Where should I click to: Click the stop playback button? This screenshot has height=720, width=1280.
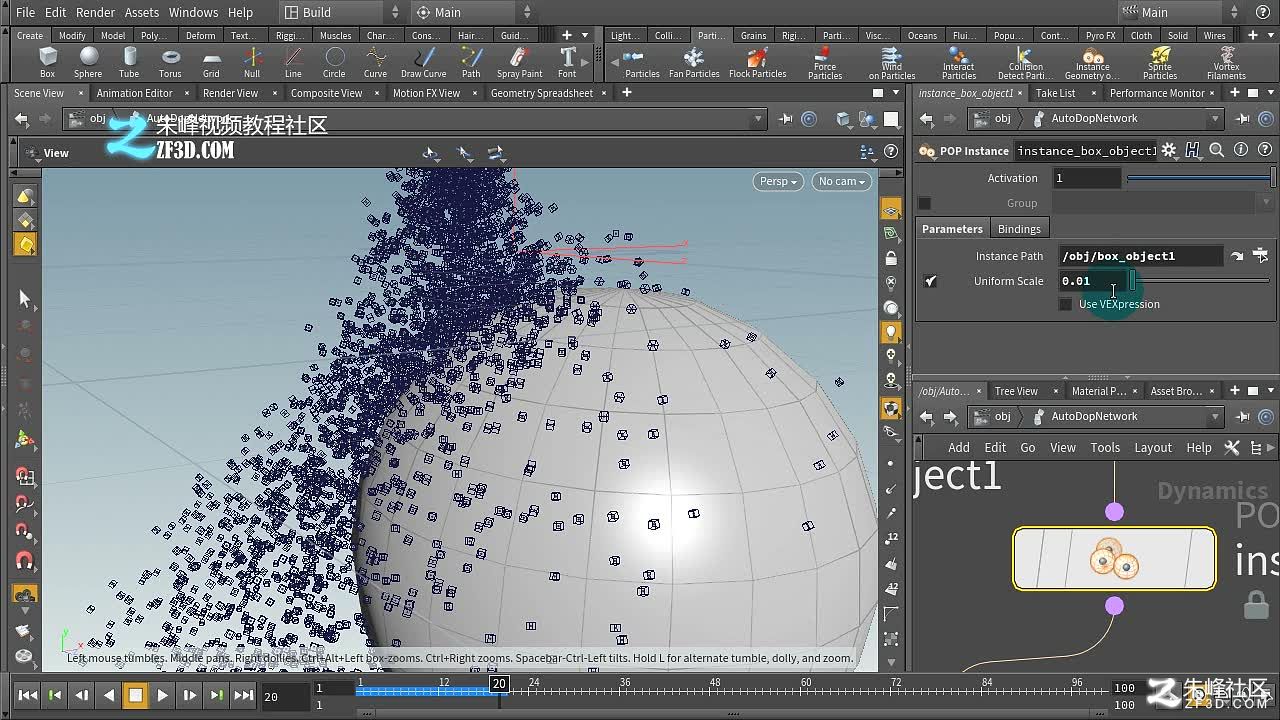135,695
